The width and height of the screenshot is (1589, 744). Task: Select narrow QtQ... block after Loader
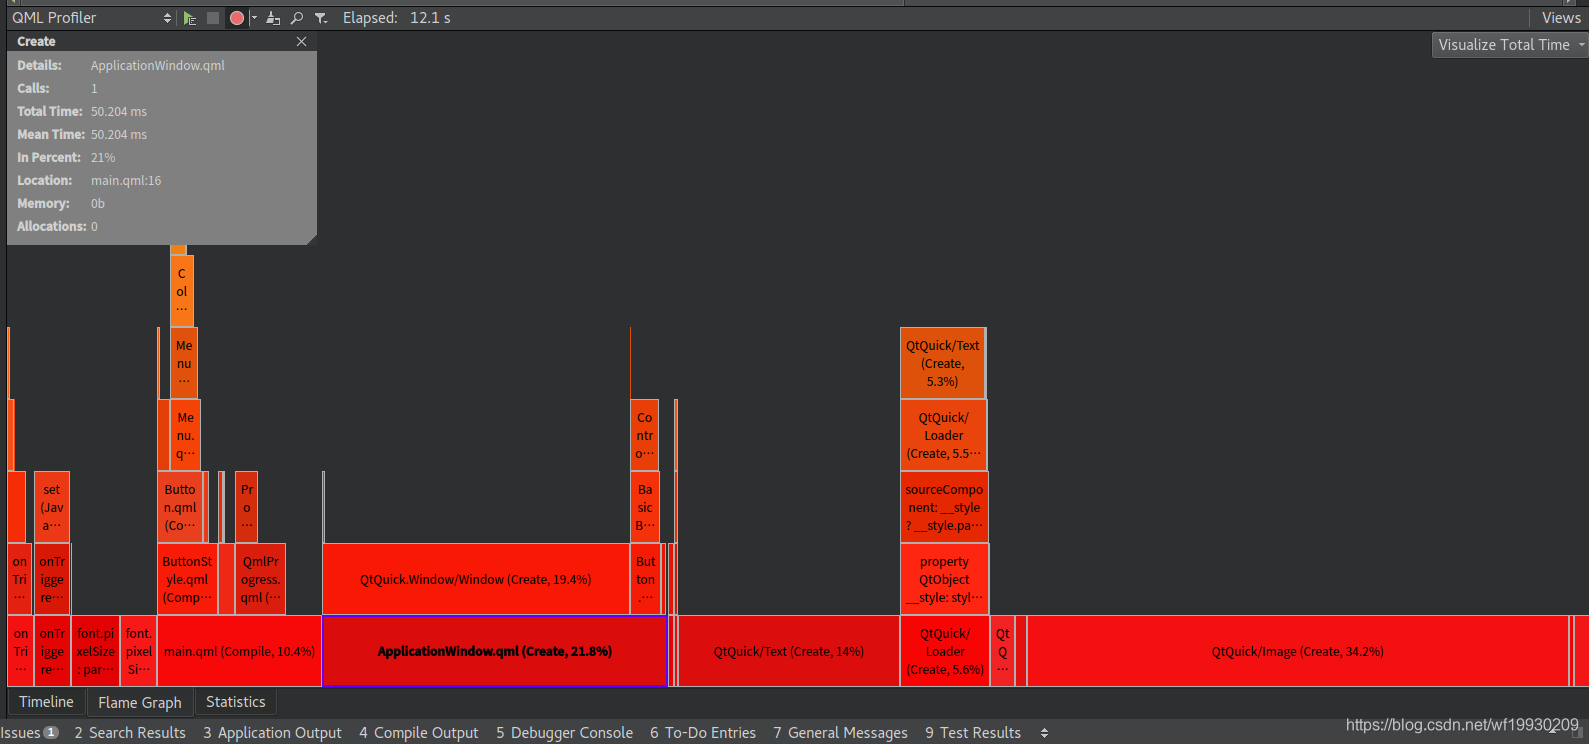1003,651
